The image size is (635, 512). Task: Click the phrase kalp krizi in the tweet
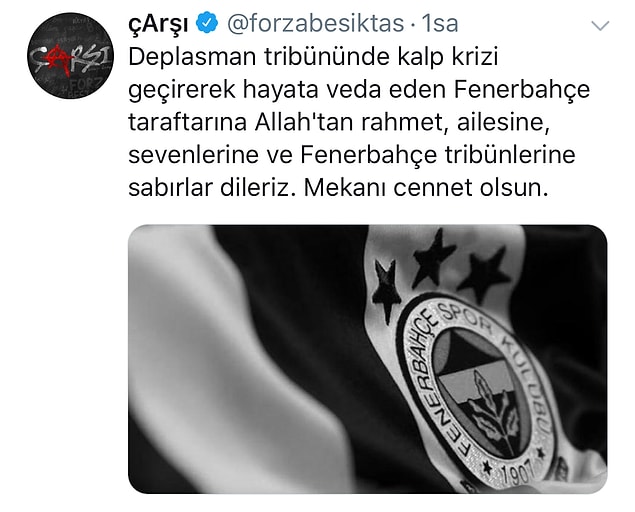tap(447, 57)
